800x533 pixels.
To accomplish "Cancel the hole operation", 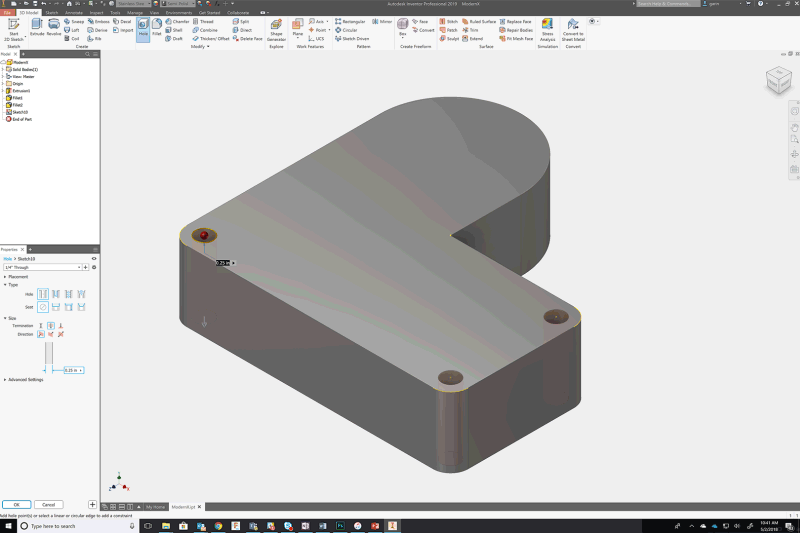I will click(48, 504).
